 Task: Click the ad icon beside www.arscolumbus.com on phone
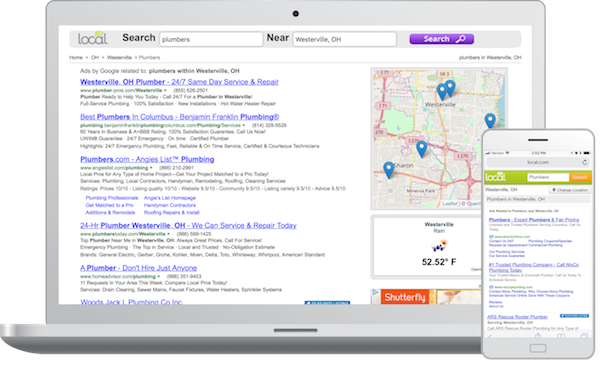(x=491, y=237)
